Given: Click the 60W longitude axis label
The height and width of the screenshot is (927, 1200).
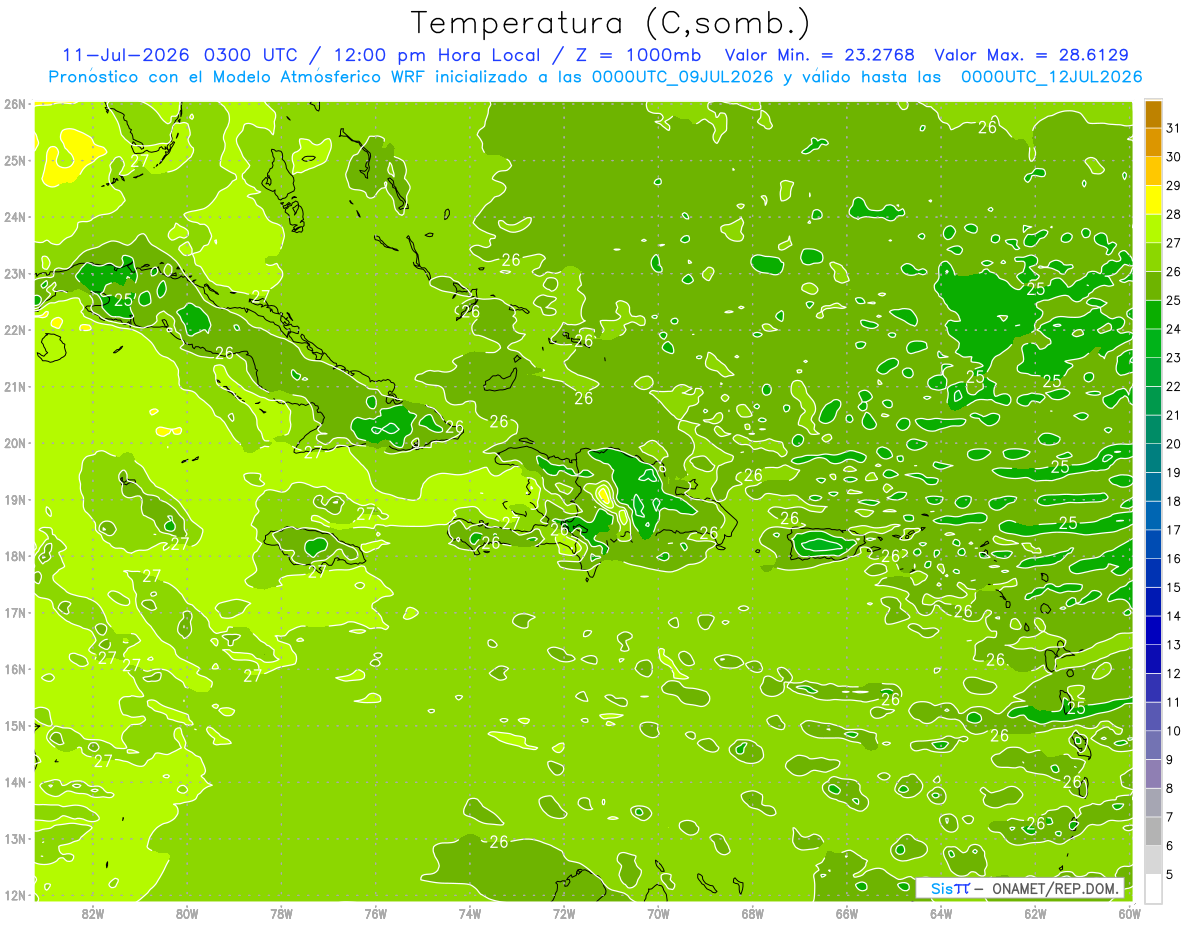Looking at the screenshot, I should click(1130, 914).
